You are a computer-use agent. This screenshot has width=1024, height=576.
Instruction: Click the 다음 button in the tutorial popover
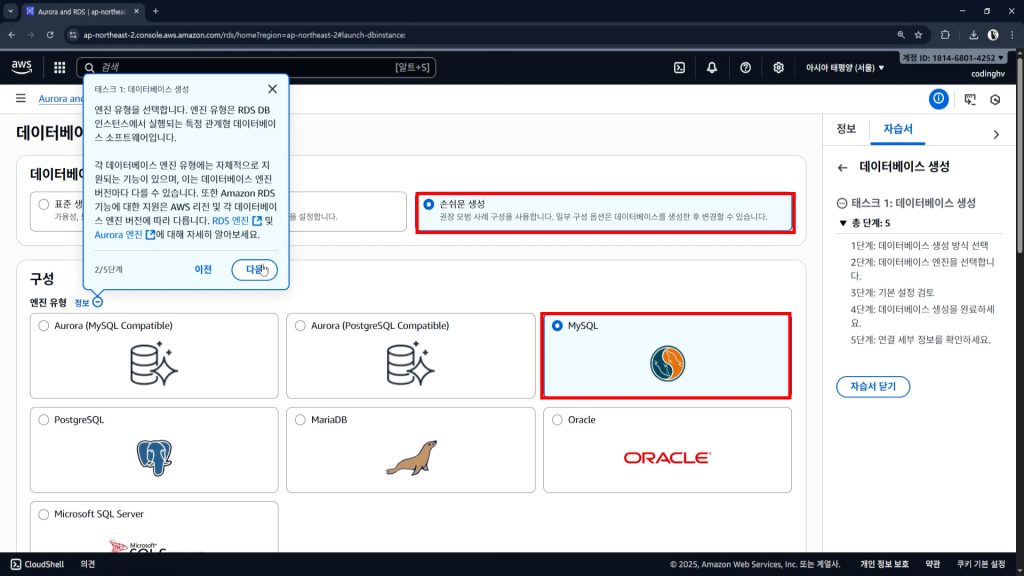[x=254, y=270]
